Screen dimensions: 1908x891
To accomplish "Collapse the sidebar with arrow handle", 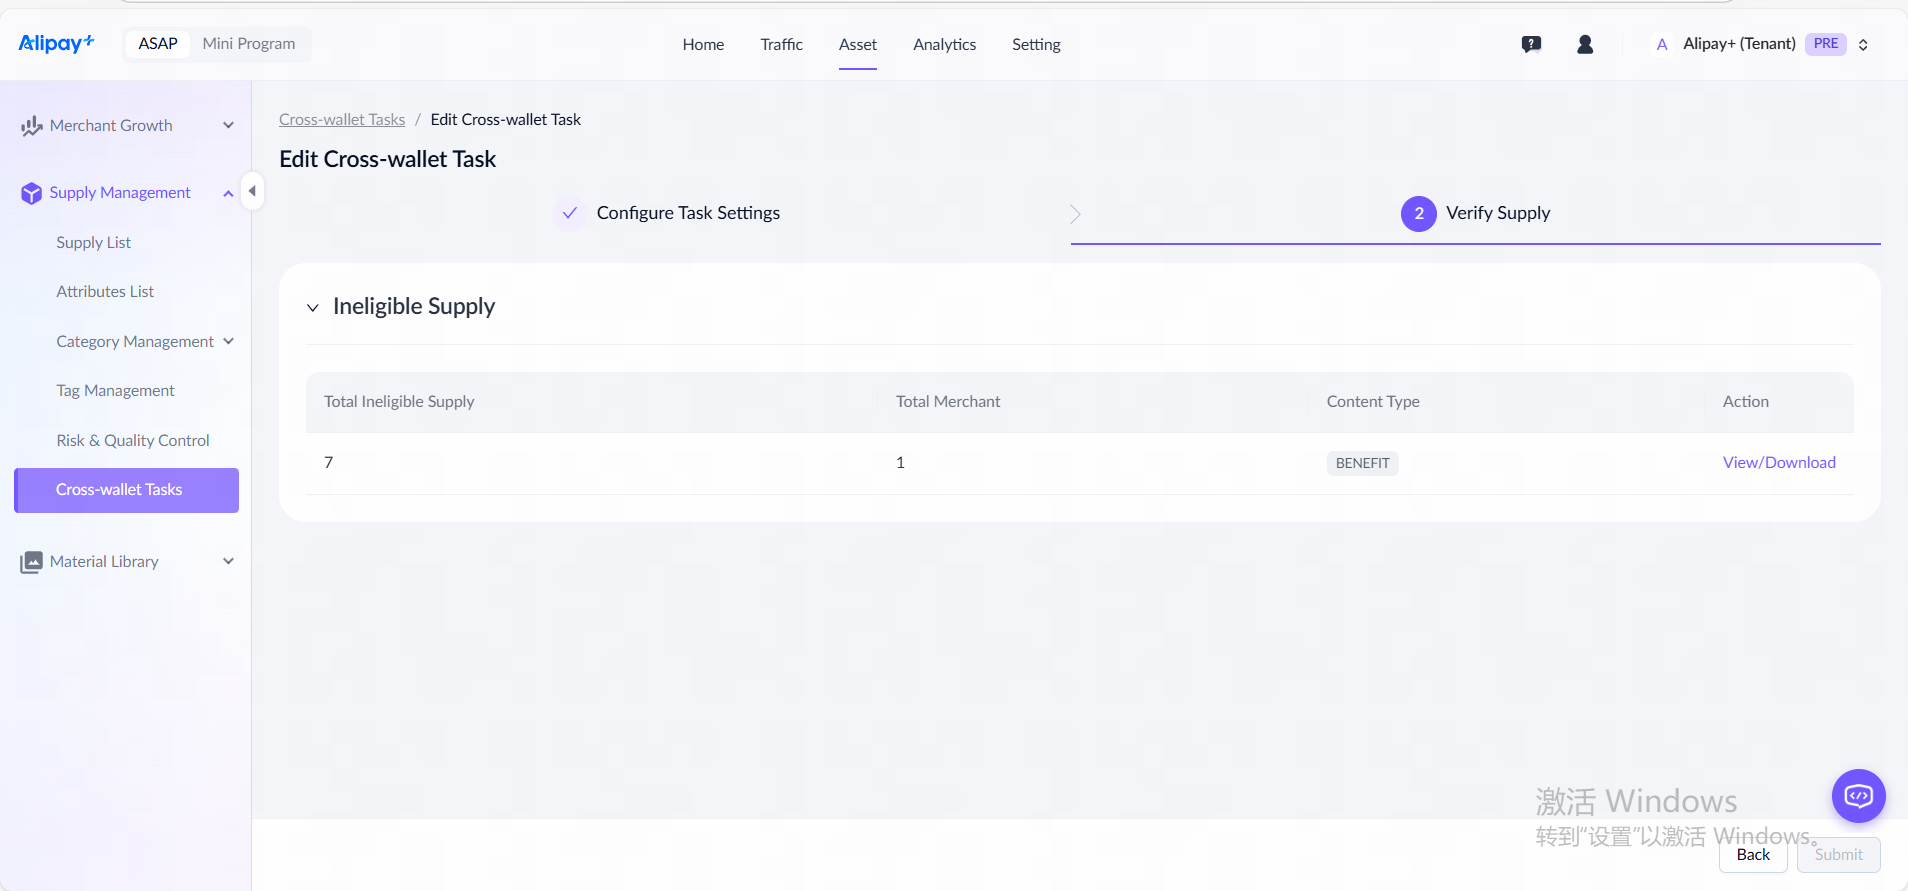I will [252, 191].
